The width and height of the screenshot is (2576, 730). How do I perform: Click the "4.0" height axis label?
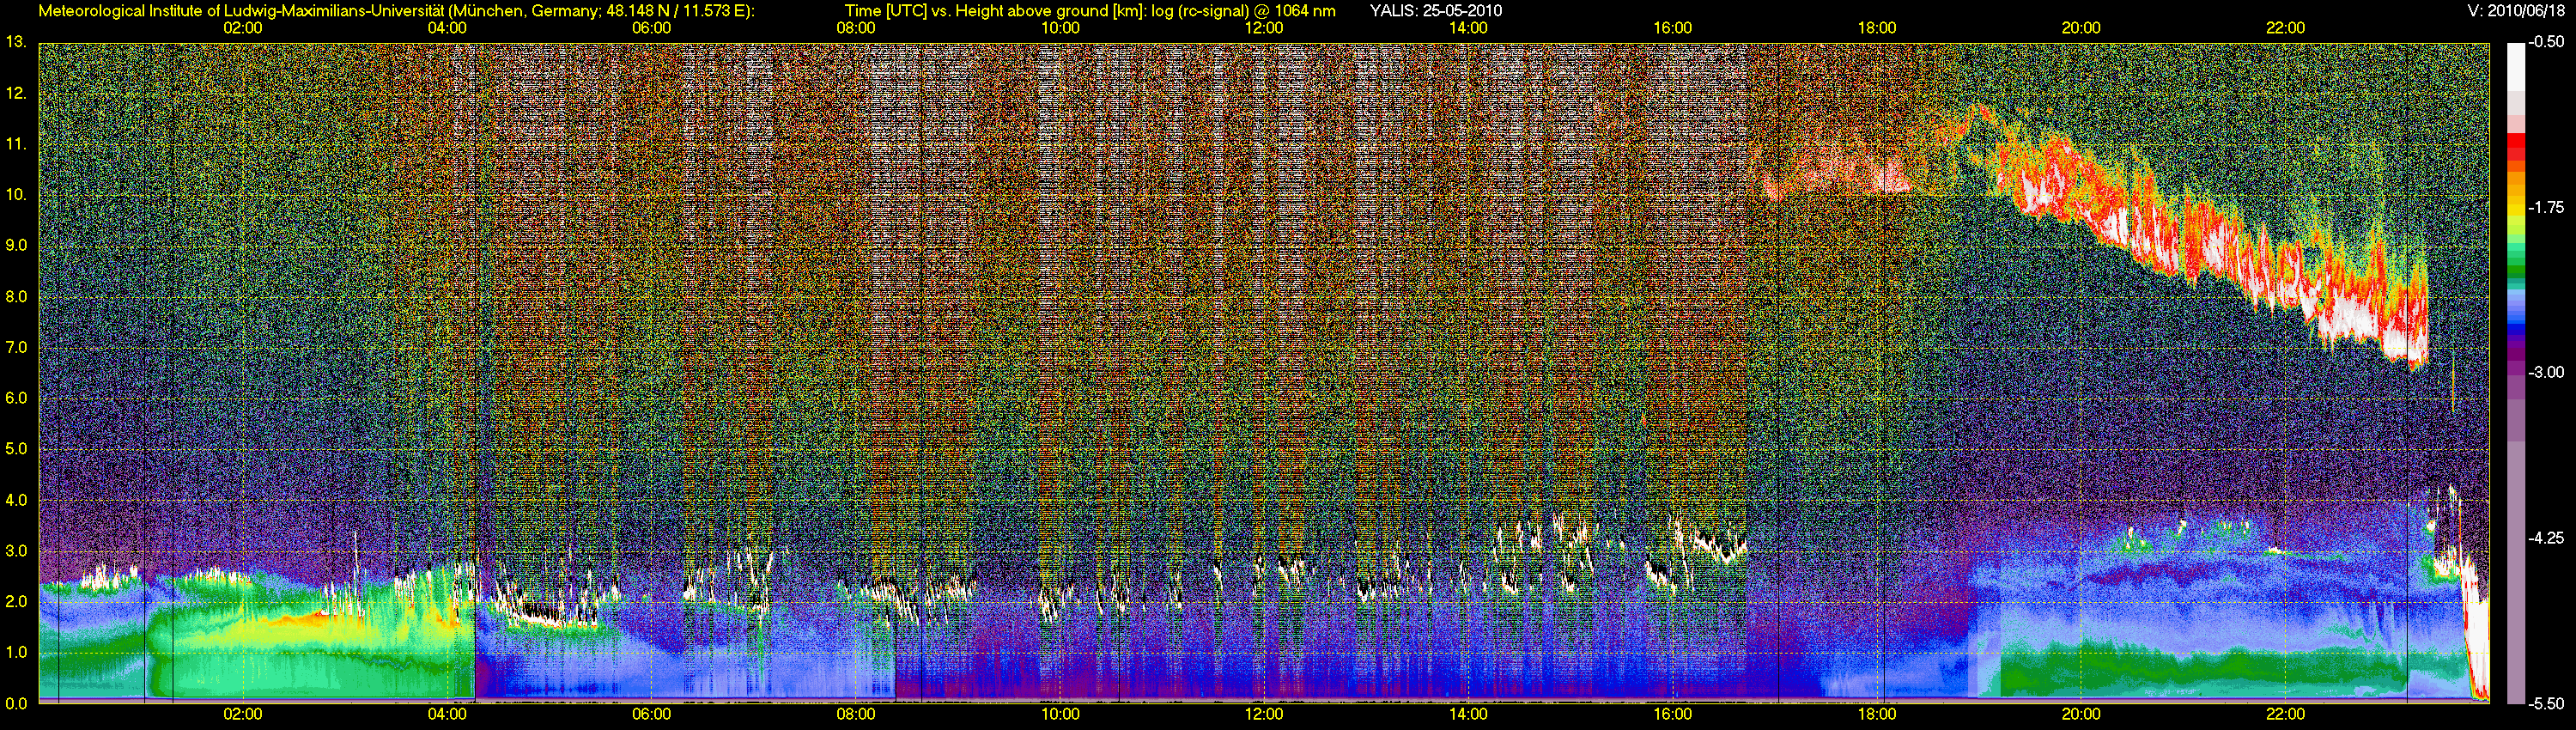(16, 500)
